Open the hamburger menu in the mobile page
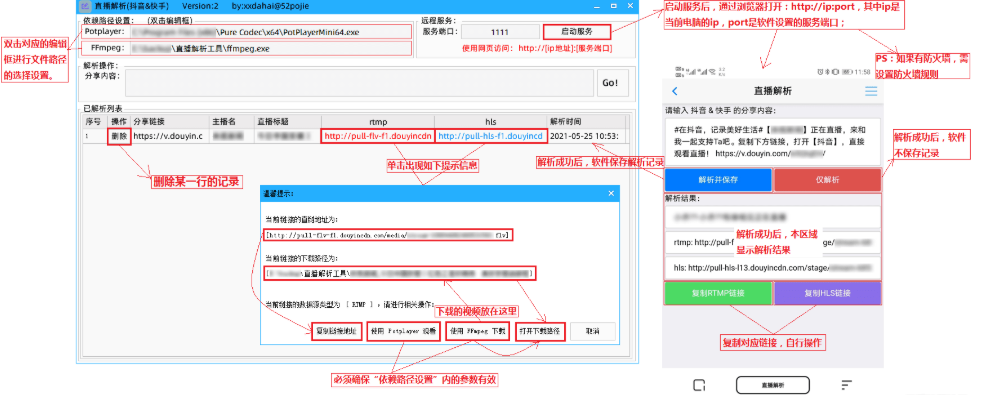The height and width of the screenshot is (395, 990). pos(871,91)
